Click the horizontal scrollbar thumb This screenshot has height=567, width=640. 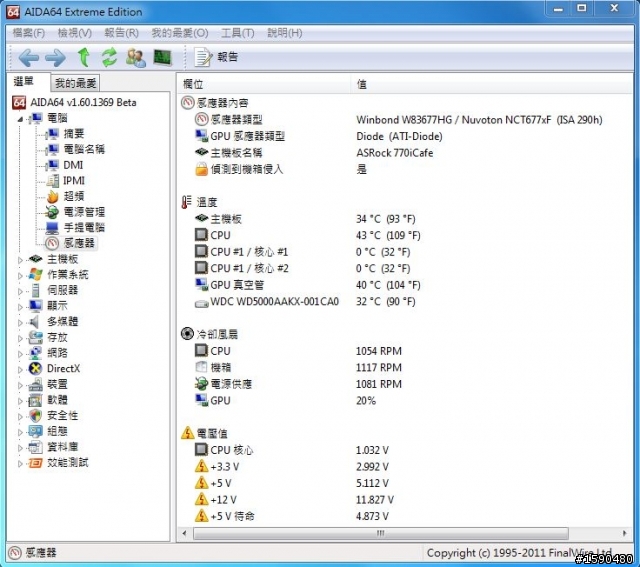click(x=380, y=533)
